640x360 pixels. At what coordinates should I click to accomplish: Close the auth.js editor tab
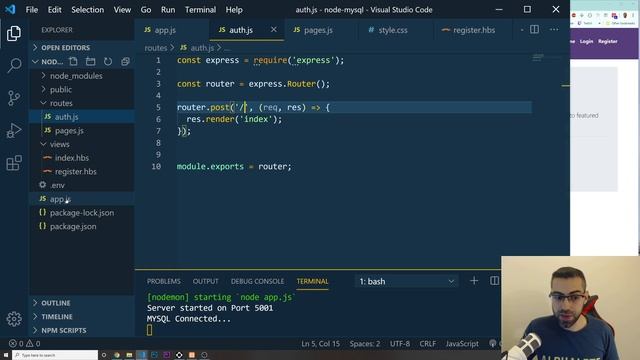pos(273,29)
